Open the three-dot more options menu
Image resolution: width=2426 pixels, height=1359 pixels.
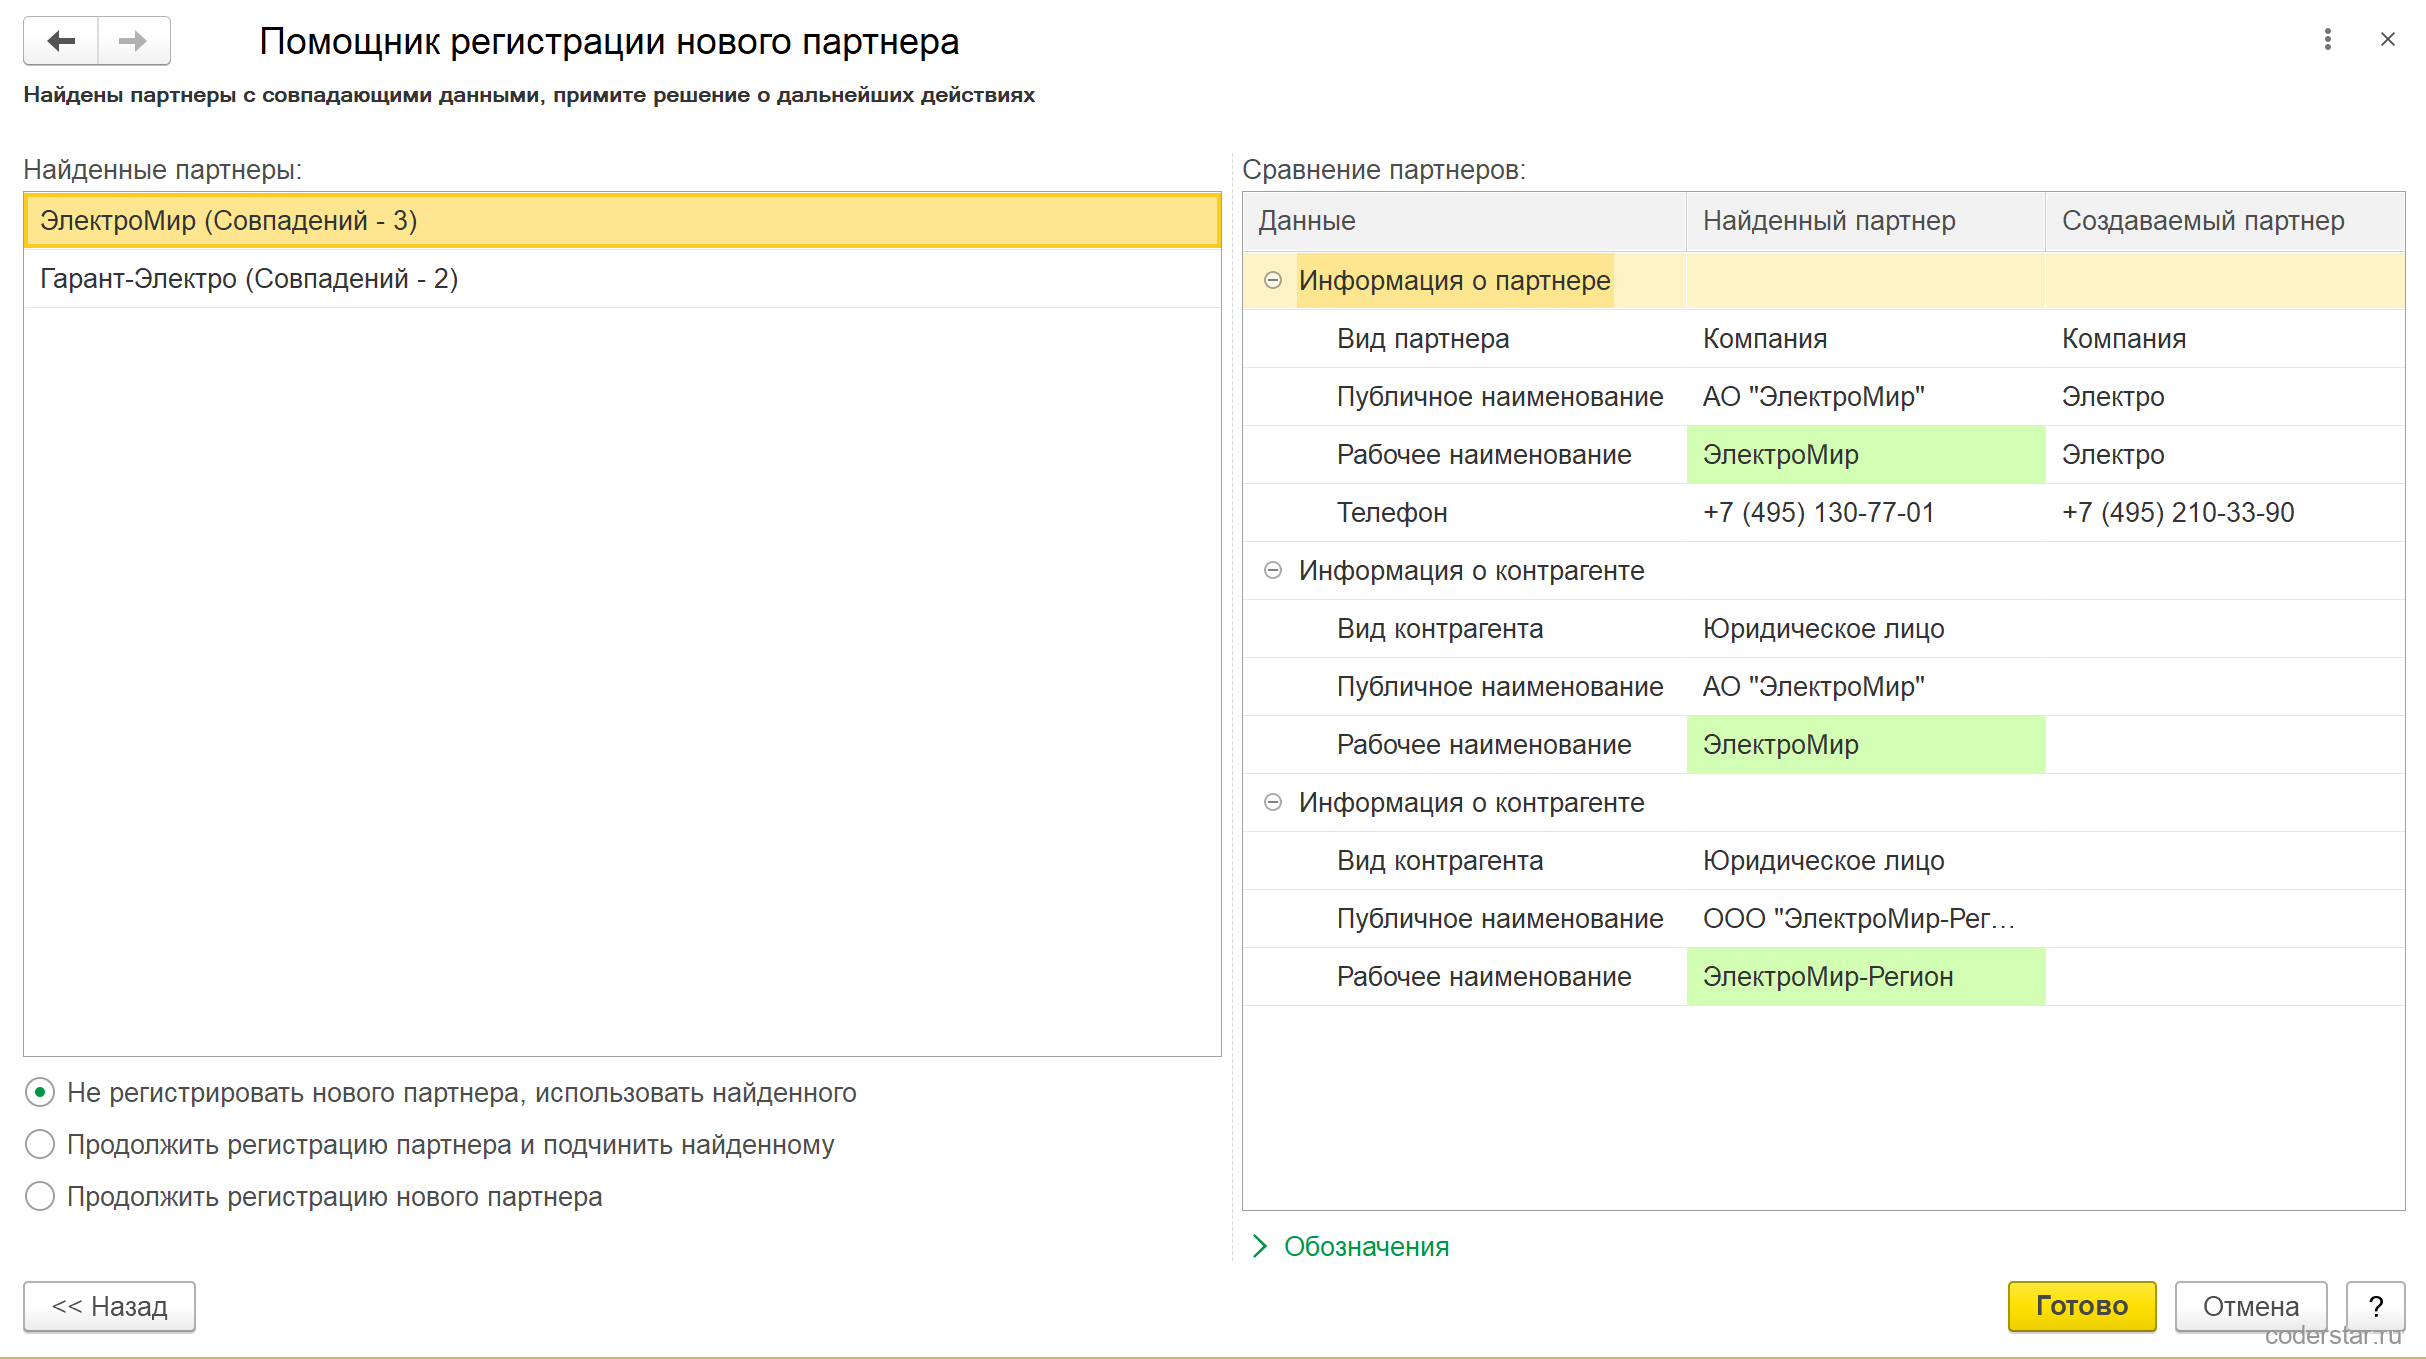(x=2328, y=39)
